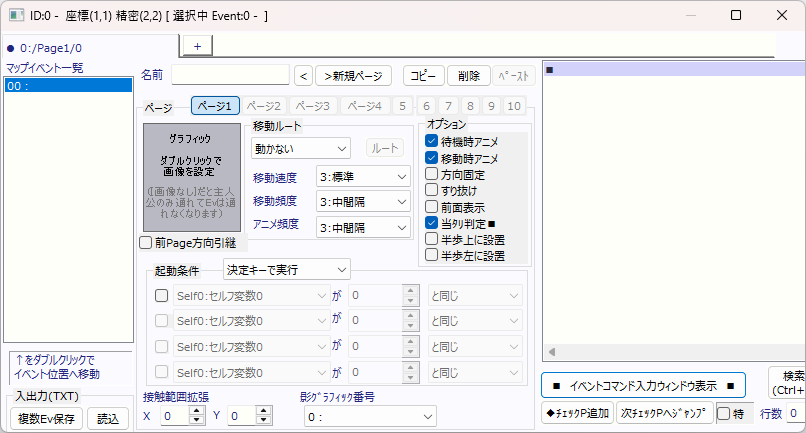
Task: Open the 決定キーで実行 trigger condition dropdown
Action: 287,269
